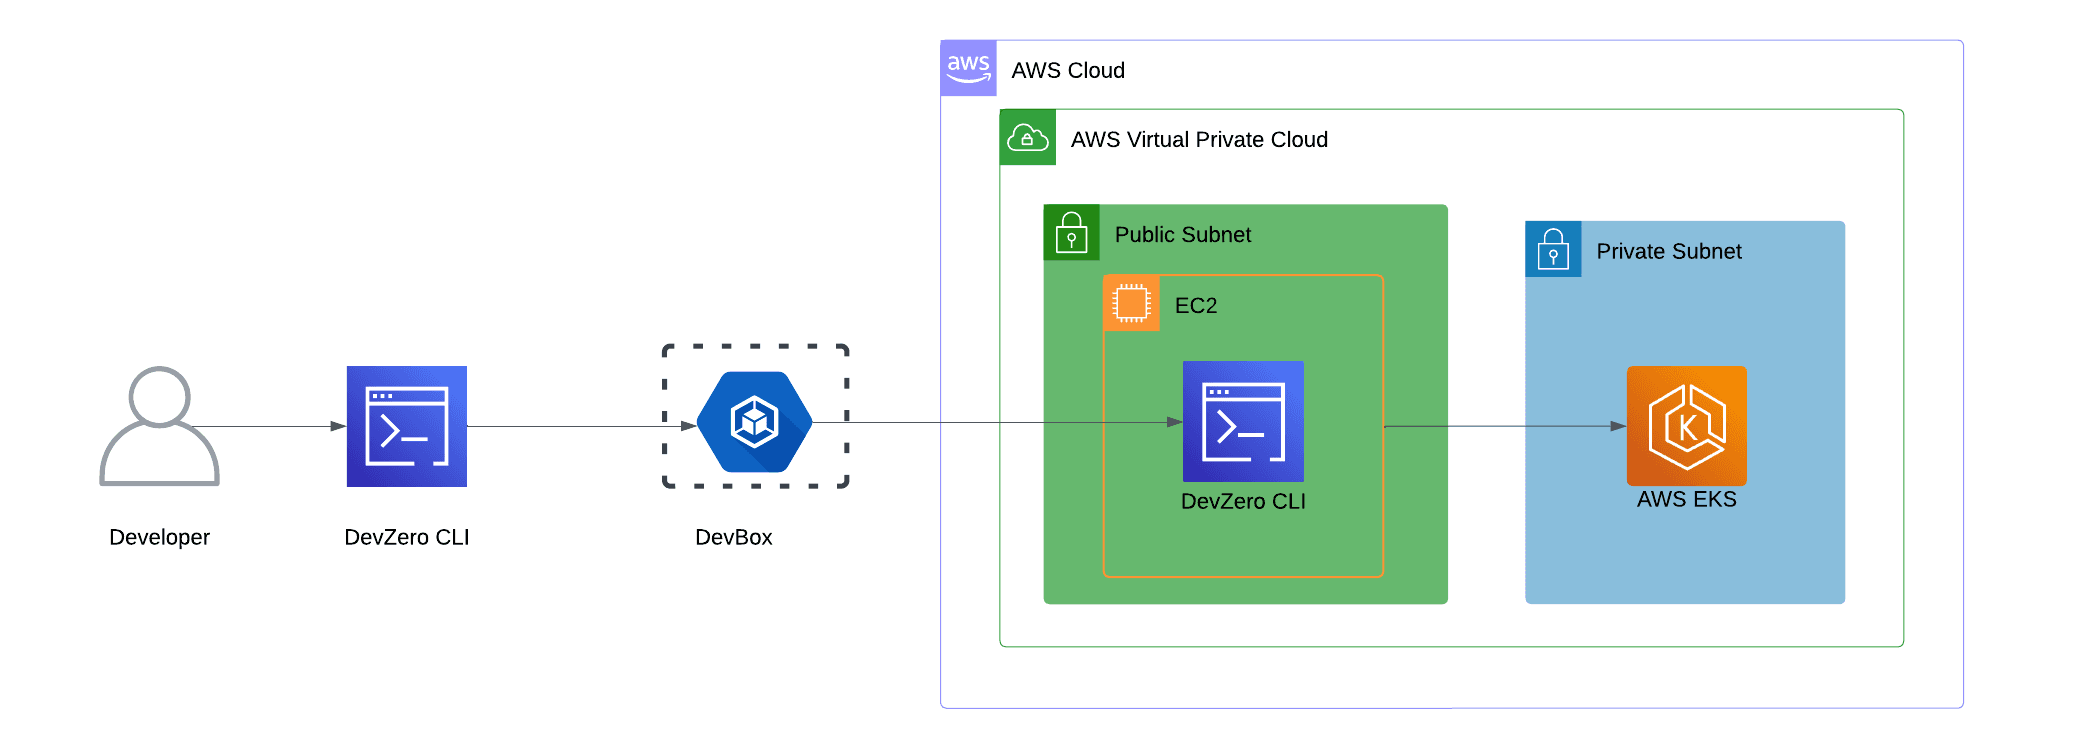Select the "Public Subnet" label text

tap(1182, 234)
